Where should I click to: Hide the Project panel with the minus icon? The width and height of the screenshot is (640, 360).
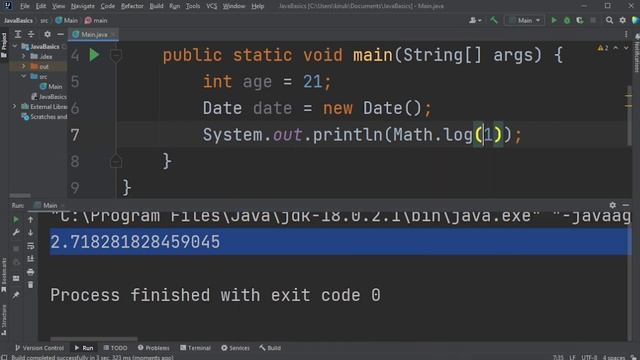coord(60,34)
